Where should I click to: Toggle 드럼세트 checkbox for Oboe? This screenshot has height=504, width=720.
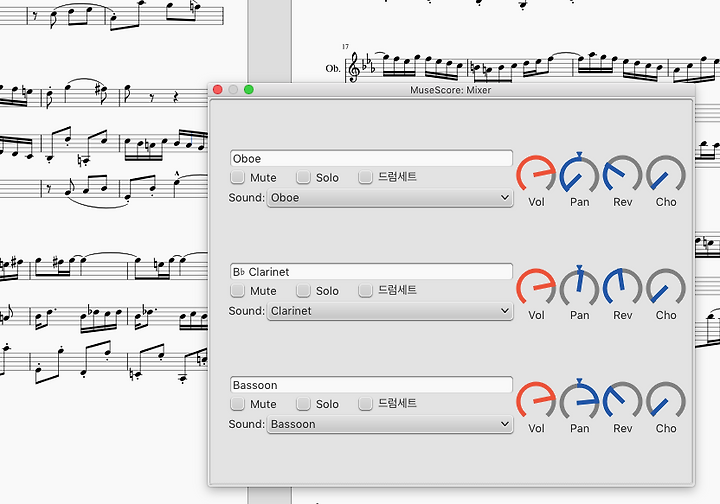365,177
